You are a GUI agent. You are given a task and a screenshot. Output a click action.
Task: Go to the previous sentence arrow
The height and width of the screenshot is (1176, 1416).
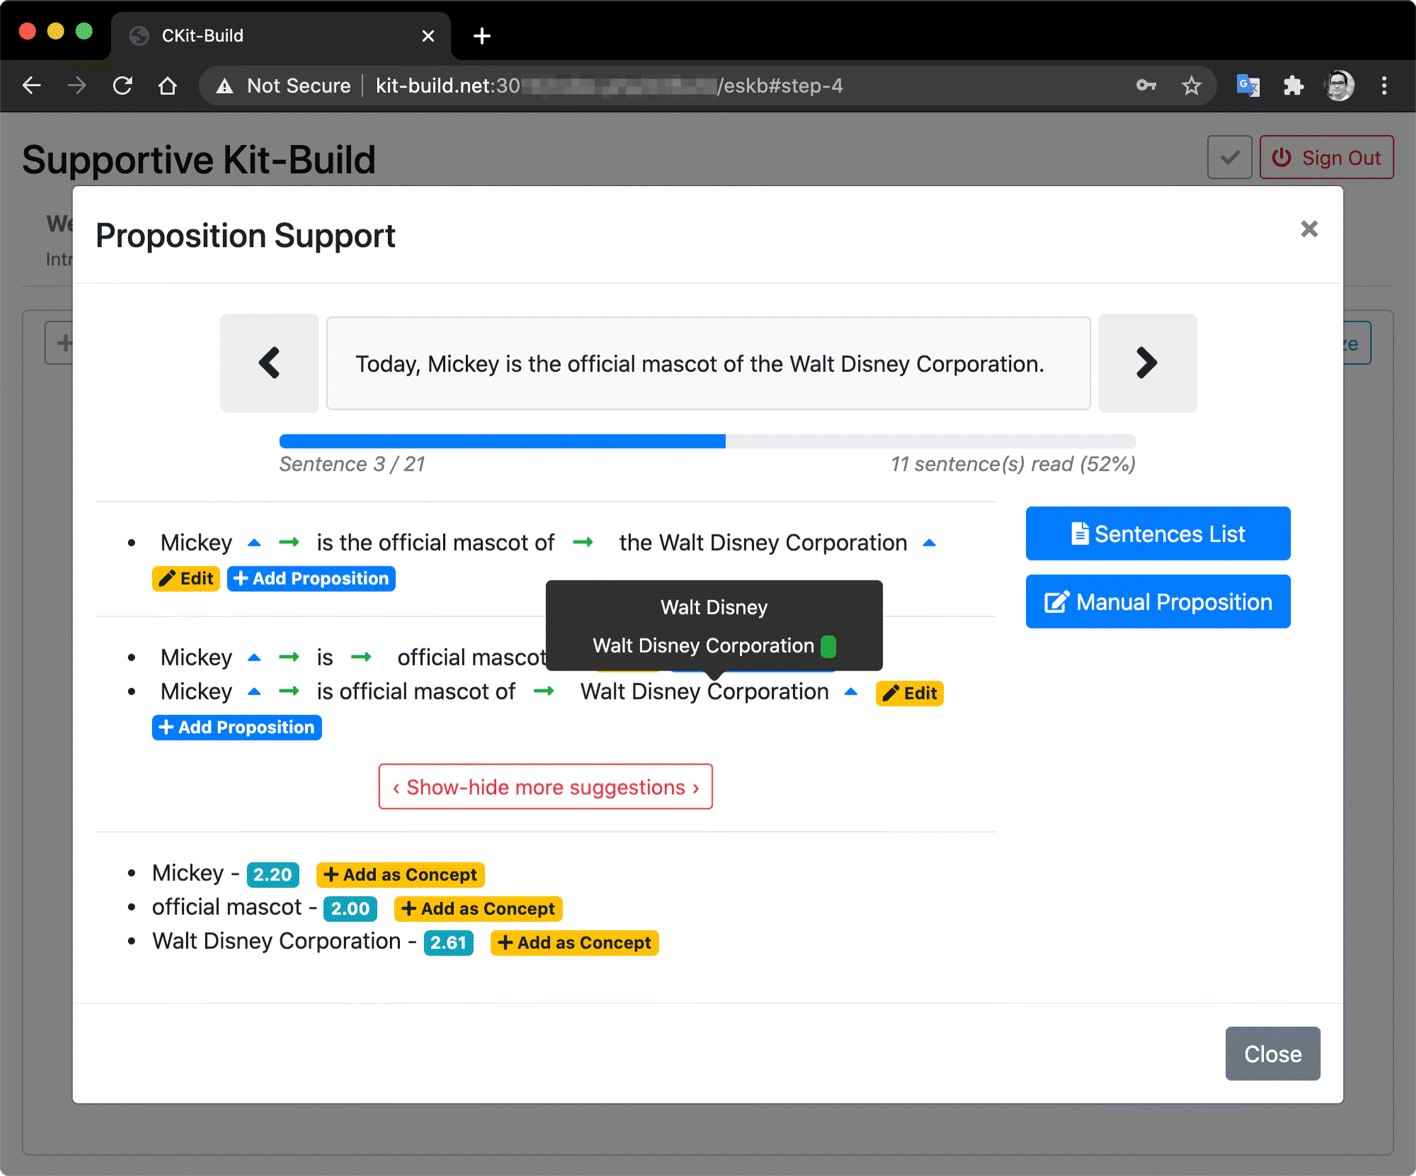(269, 363)
